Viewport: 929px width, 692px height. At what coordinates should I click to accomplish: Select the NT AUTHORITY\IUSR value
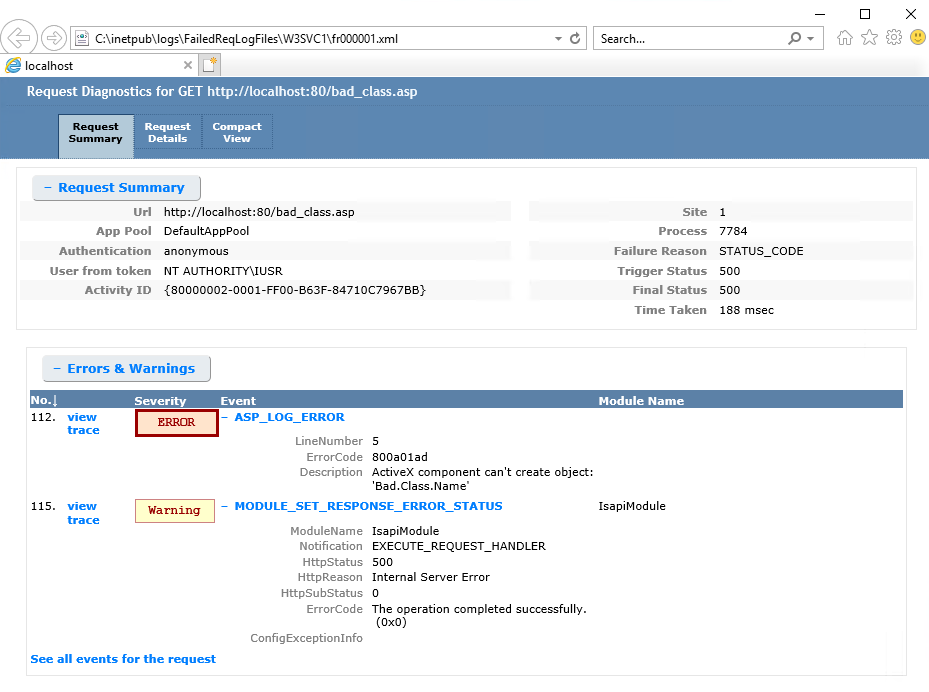click(223, 271)
